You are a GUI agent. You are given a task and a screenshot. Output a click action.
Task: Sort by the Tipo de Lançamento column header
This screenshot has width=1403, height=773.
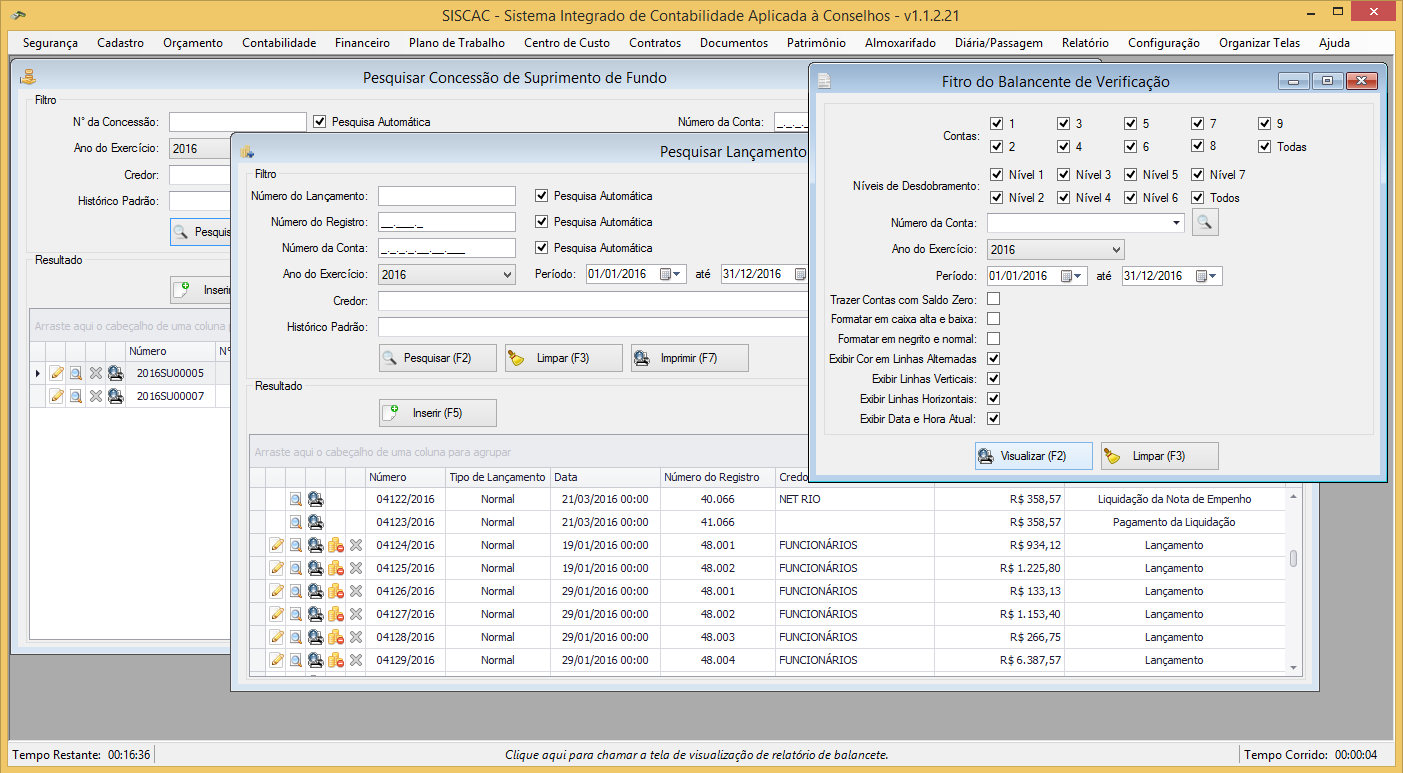coord(497,477)
